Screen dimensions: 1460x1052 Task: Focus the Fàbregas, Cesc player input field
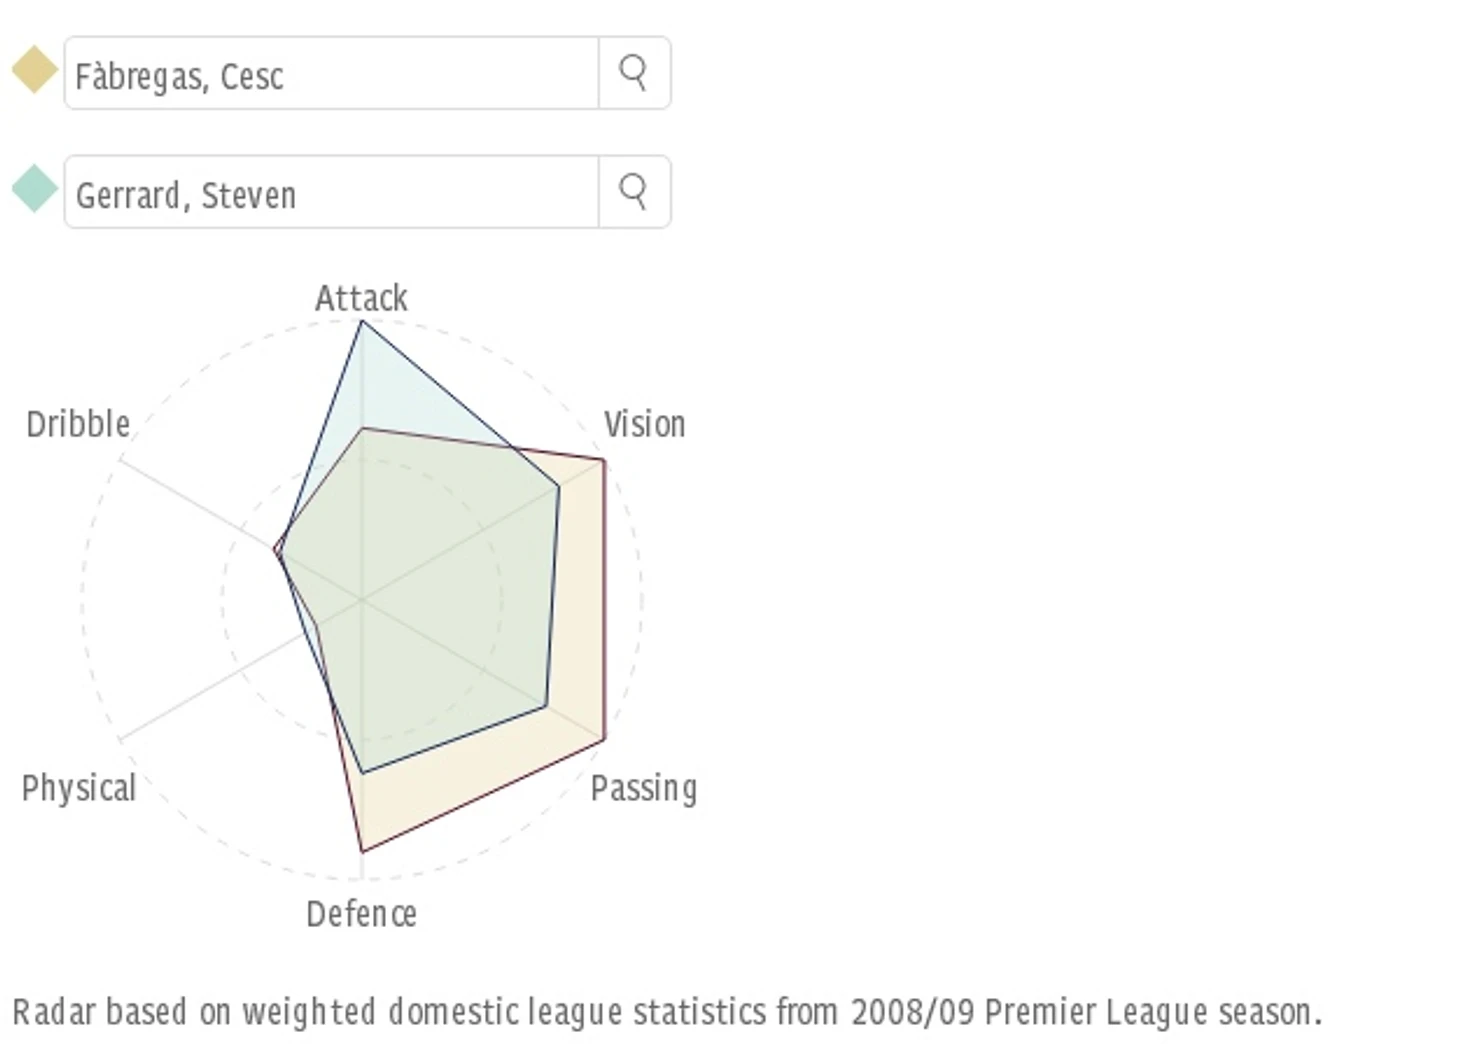tap(331, 73)
